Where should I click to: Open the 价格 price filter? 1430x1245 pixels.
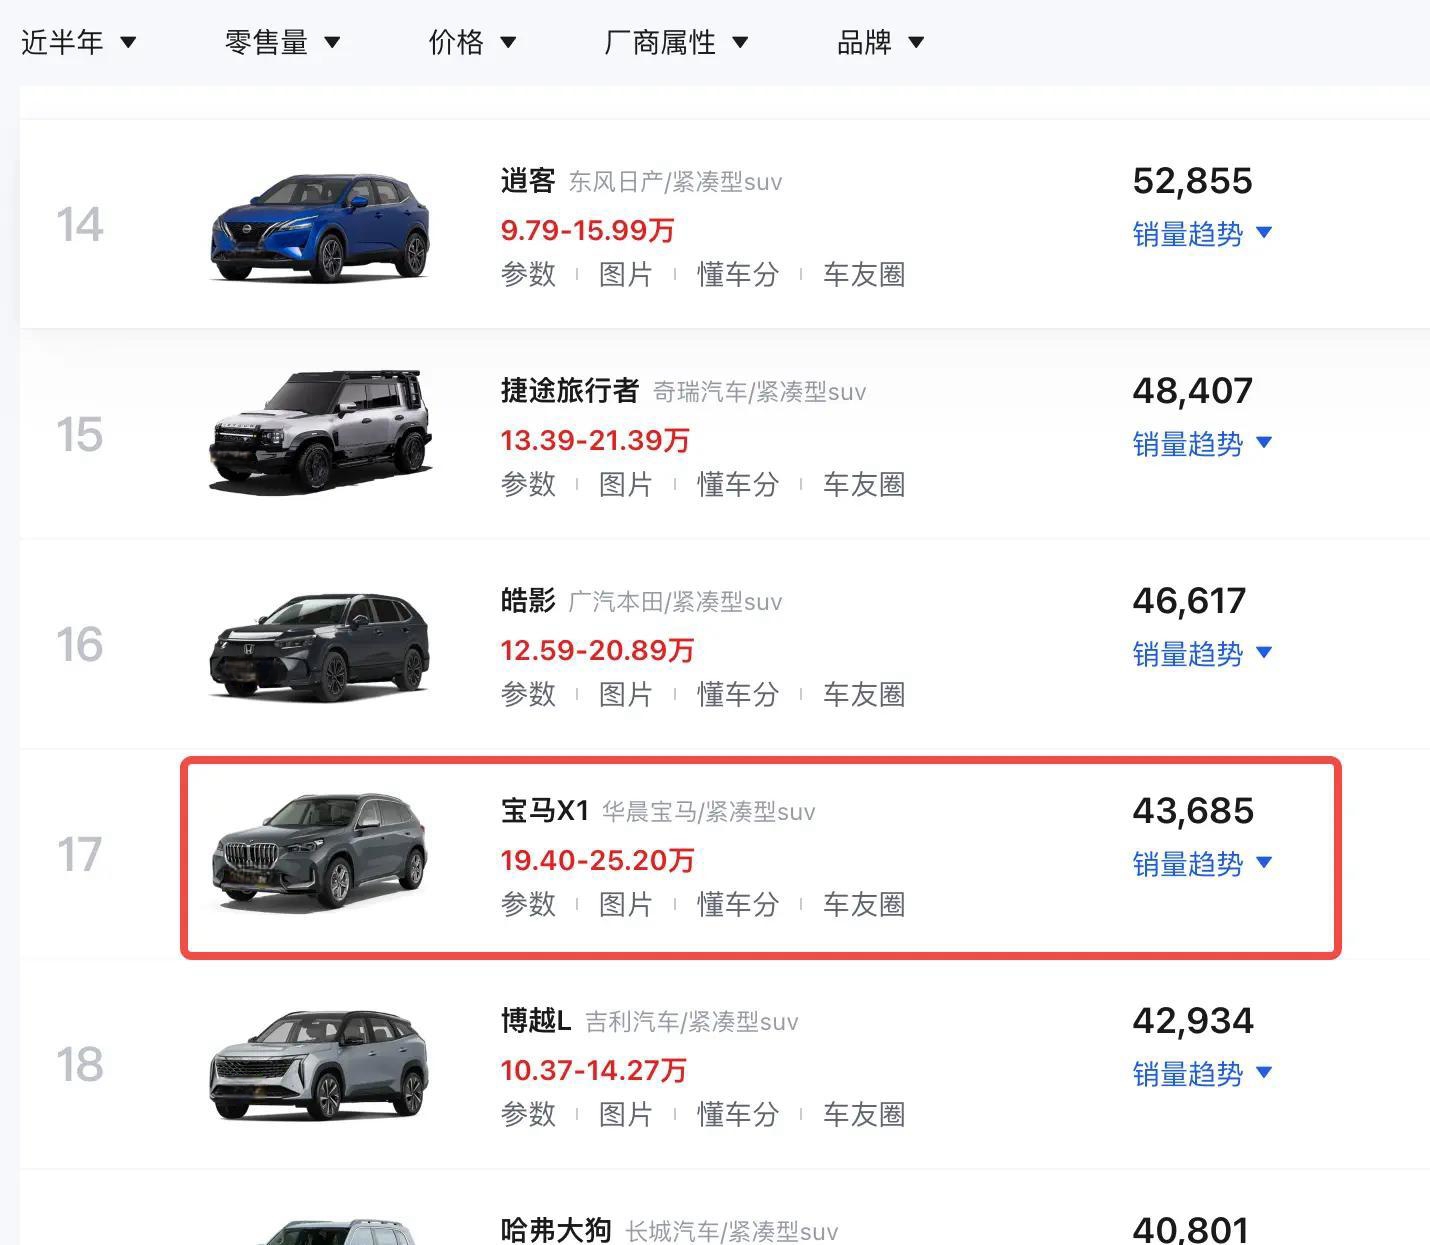coord(472,42)
